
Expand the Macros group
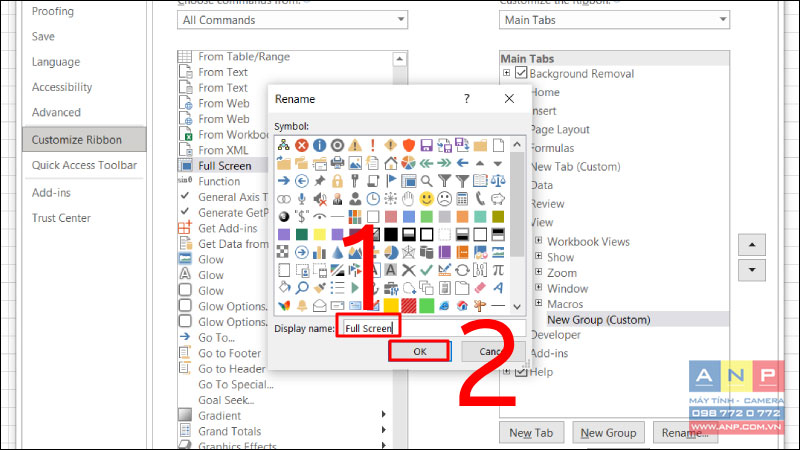(538, 303)
